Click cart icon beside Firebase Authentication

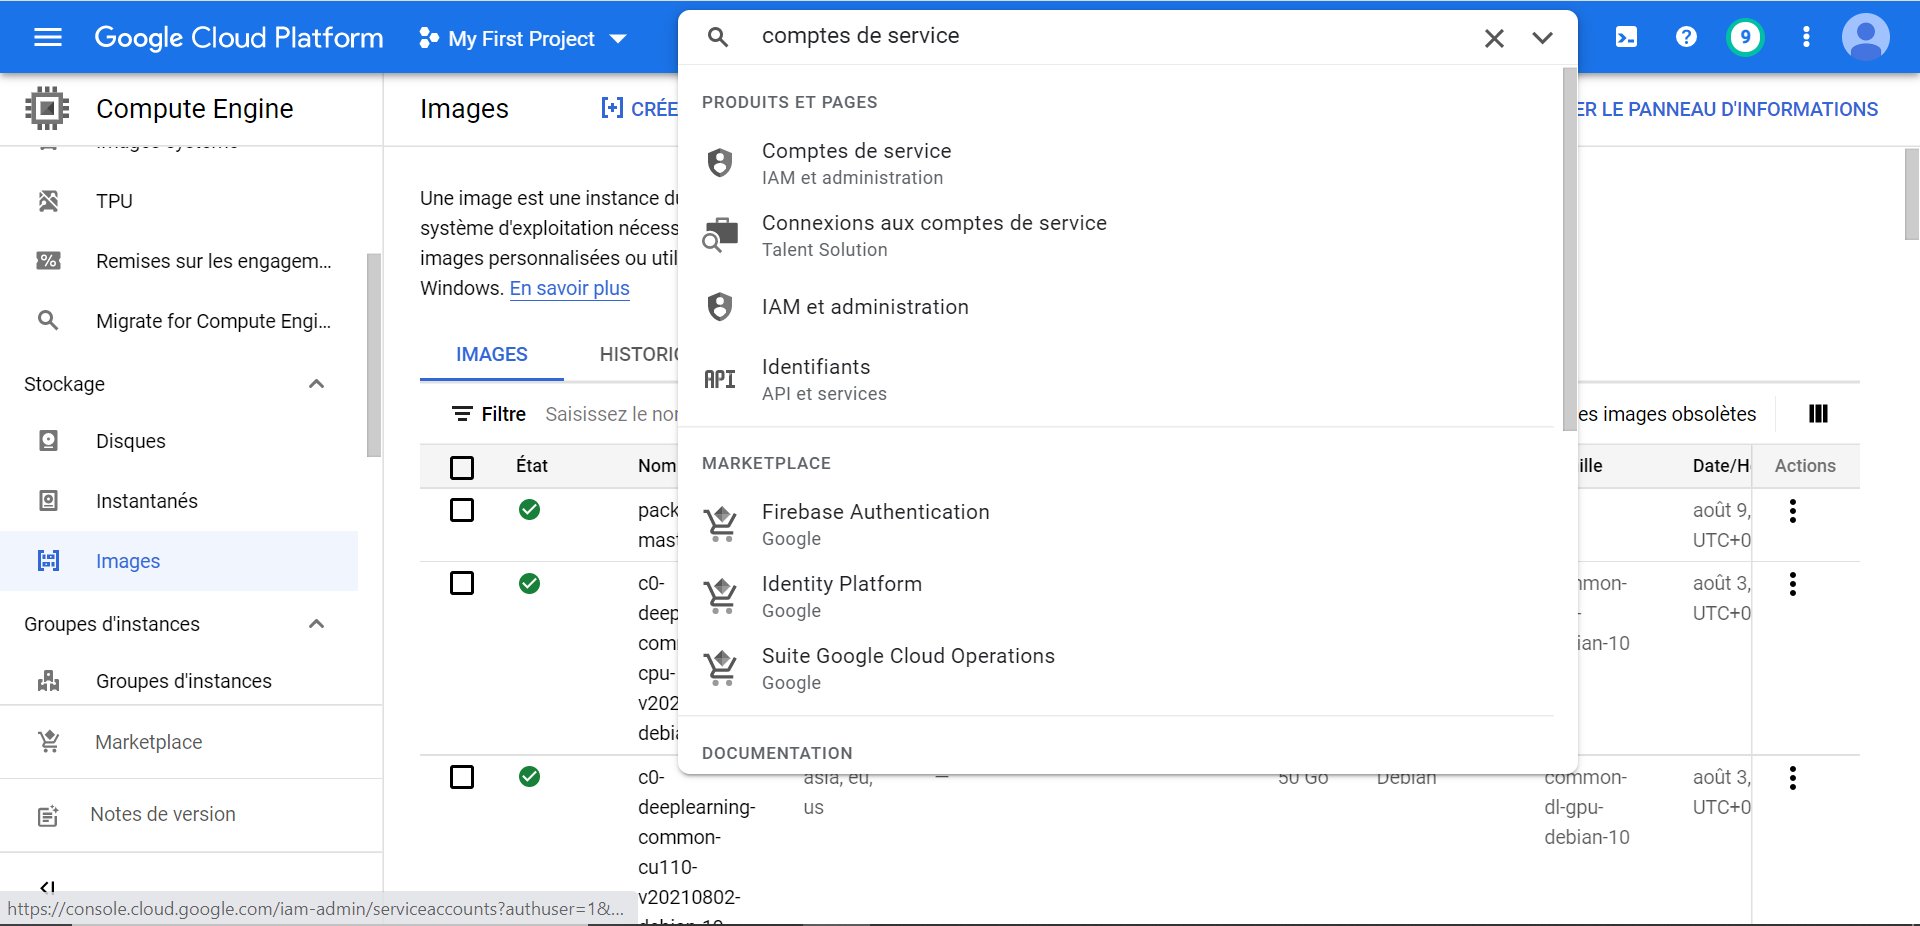pos(720,523)
